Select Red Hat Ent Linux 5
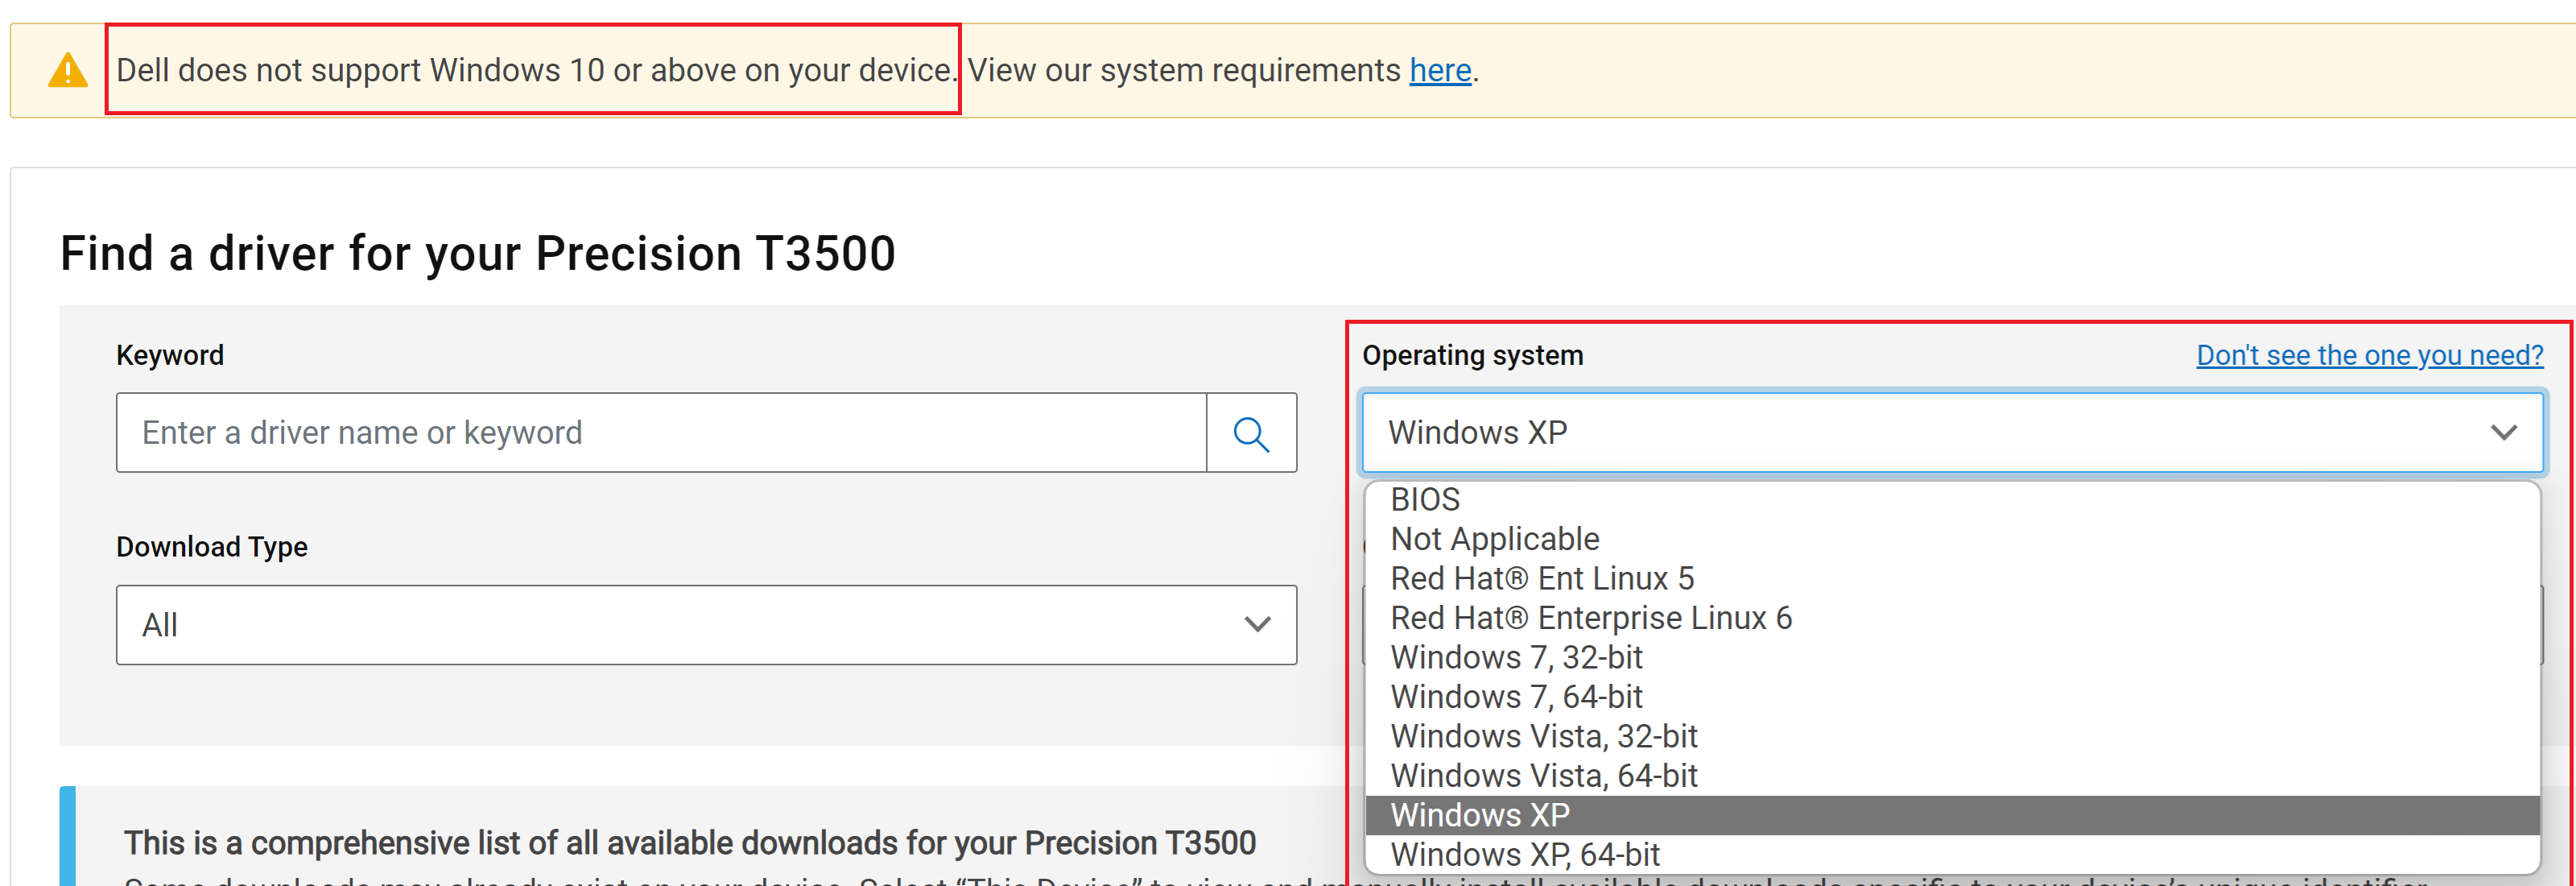The height and width of the screenshot is (886, 2576). click(x=1952, y=579)
